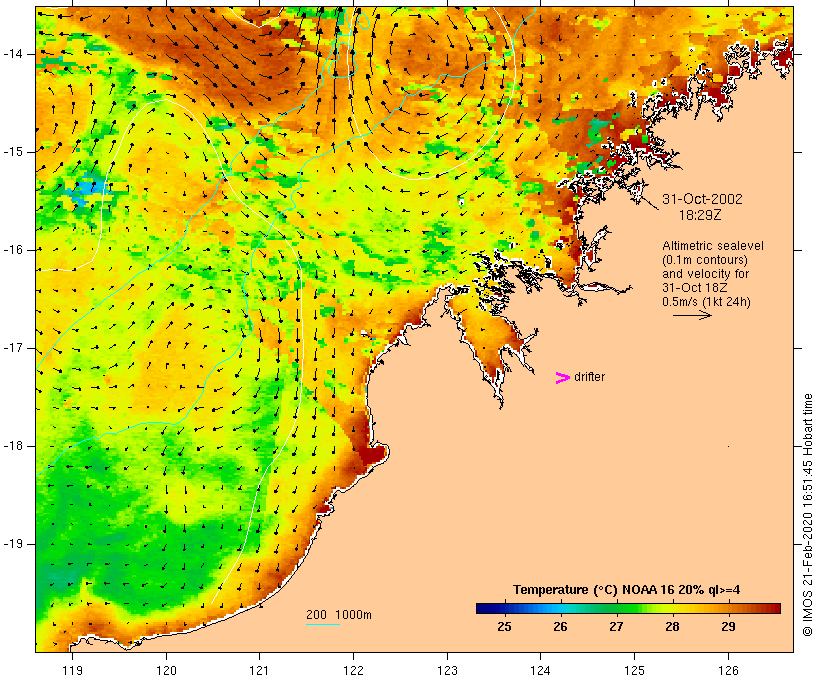Click the color bar label '25'
This screenshot has height=680, width=820.
pyautogui.click(x=504, y=626)
